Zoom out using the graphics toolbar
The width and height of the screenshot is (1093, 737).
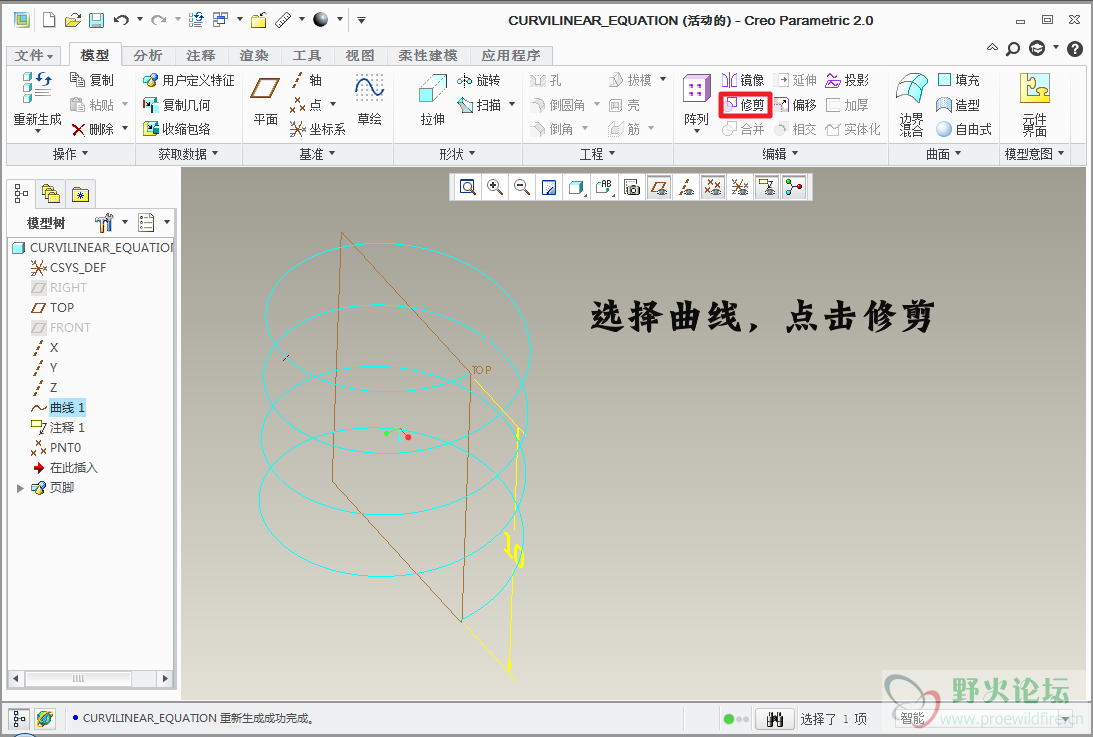click(521, 187)
